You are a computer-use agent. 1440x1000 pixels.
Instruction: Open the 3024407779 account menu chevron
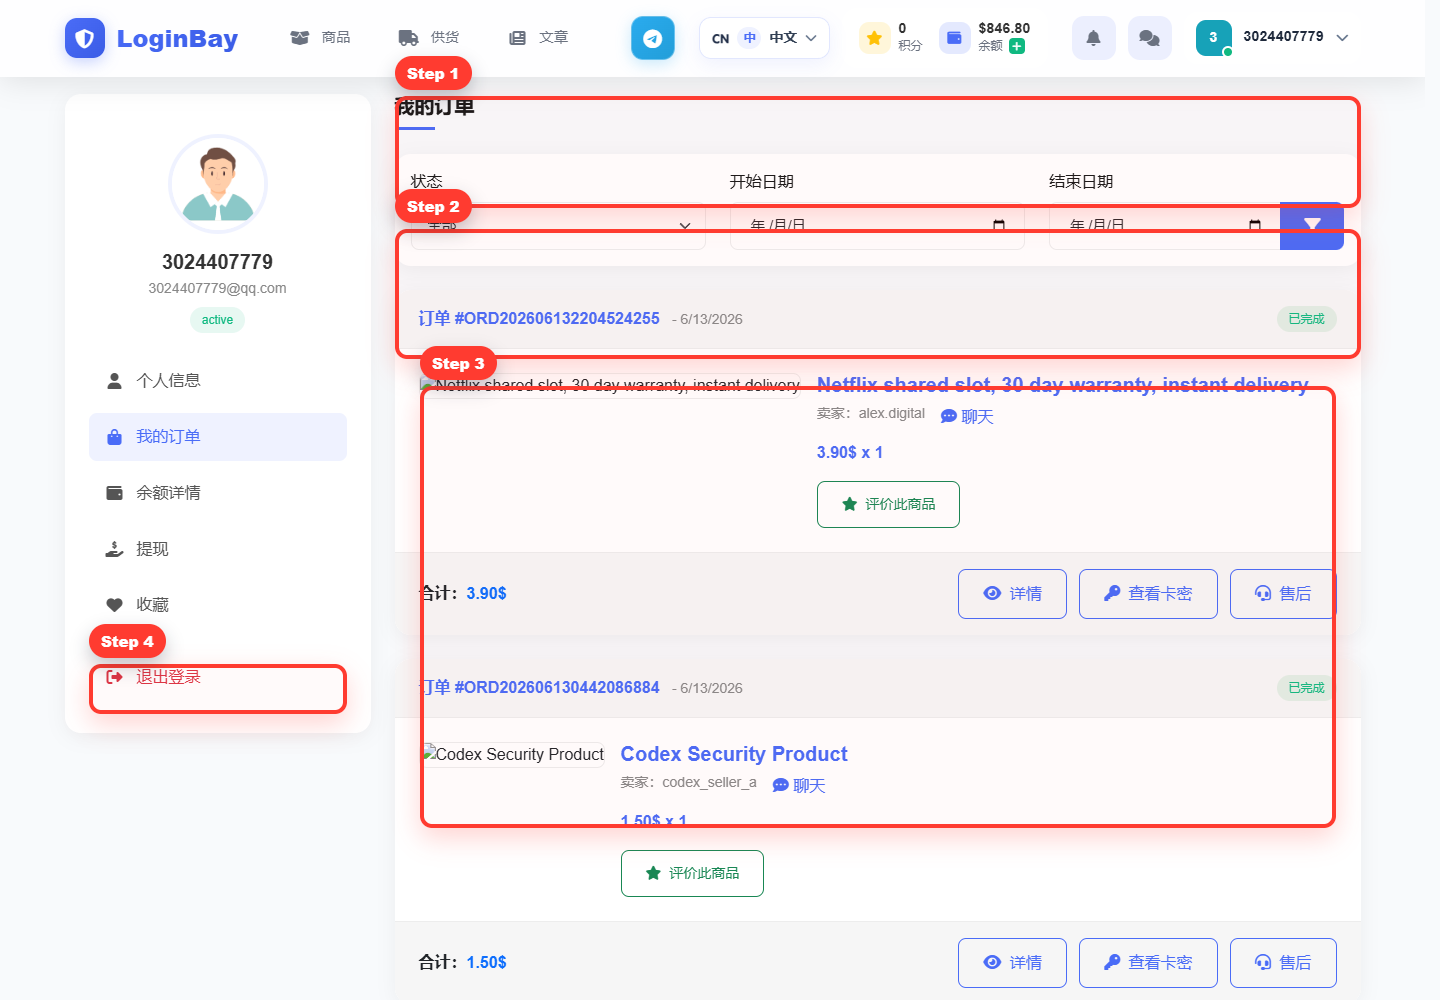coord(1342,38)
